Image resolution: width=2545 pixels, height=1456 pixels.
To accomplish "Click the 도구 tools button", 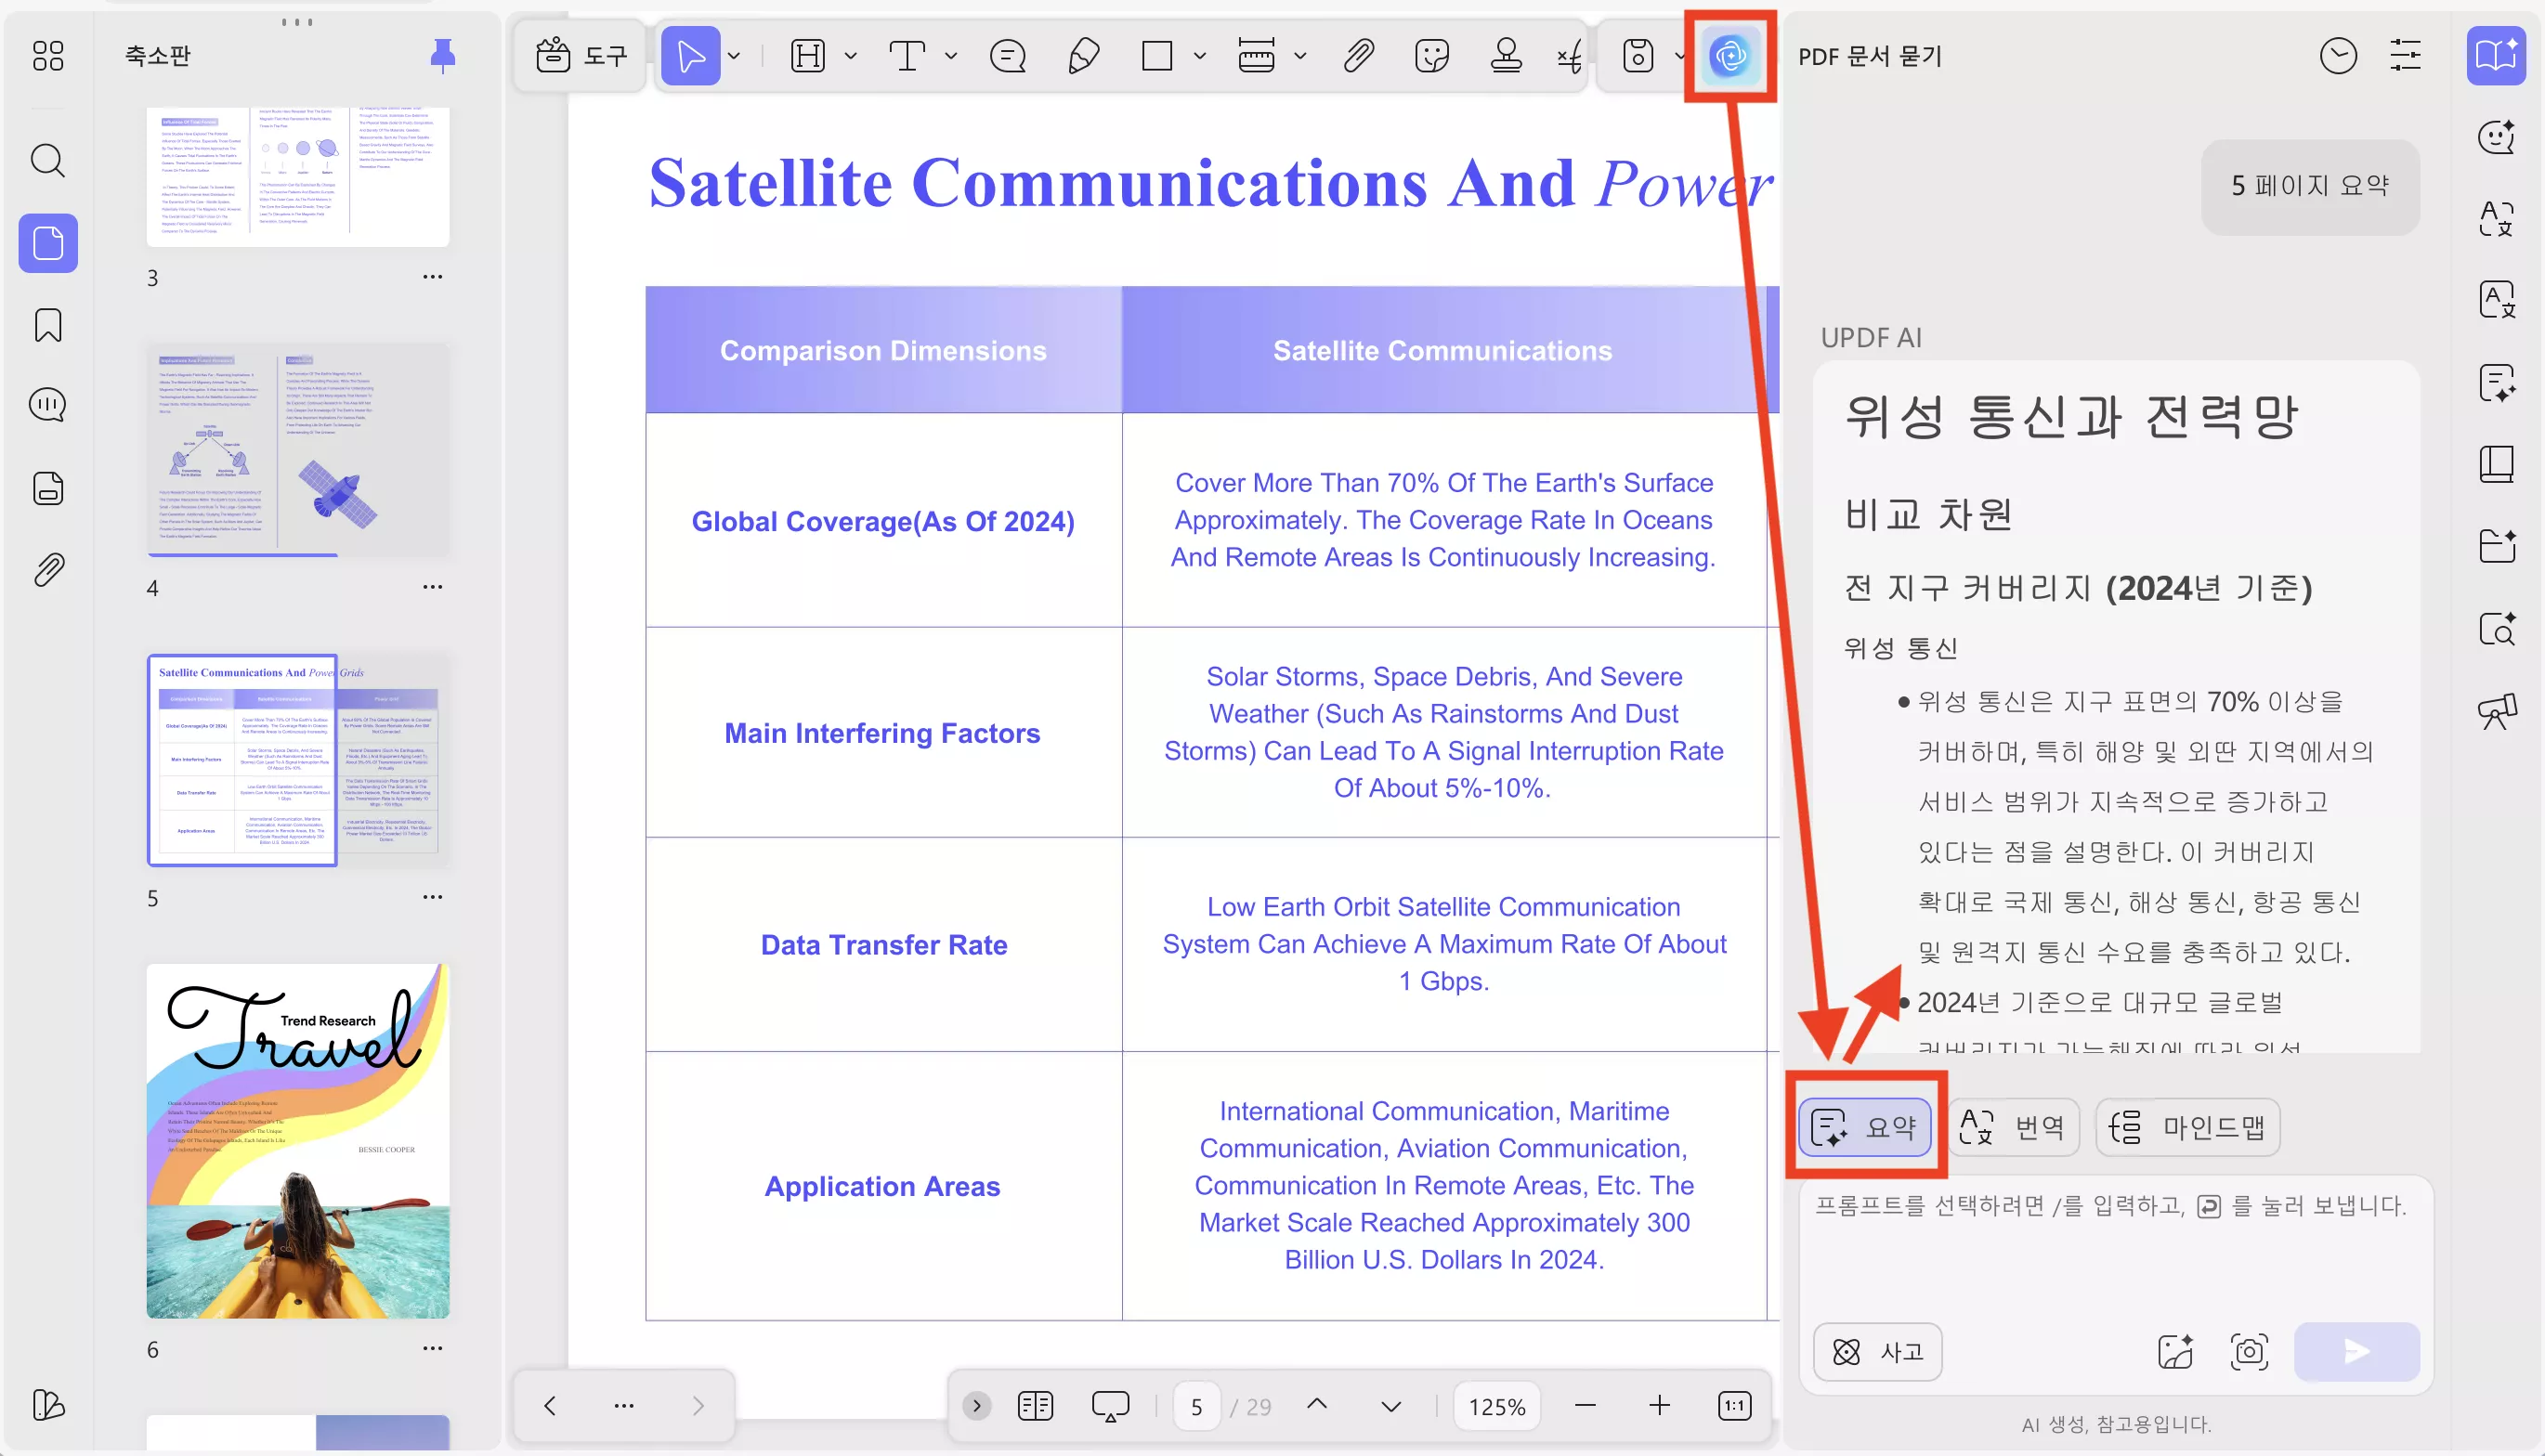I will click(581, 56).
